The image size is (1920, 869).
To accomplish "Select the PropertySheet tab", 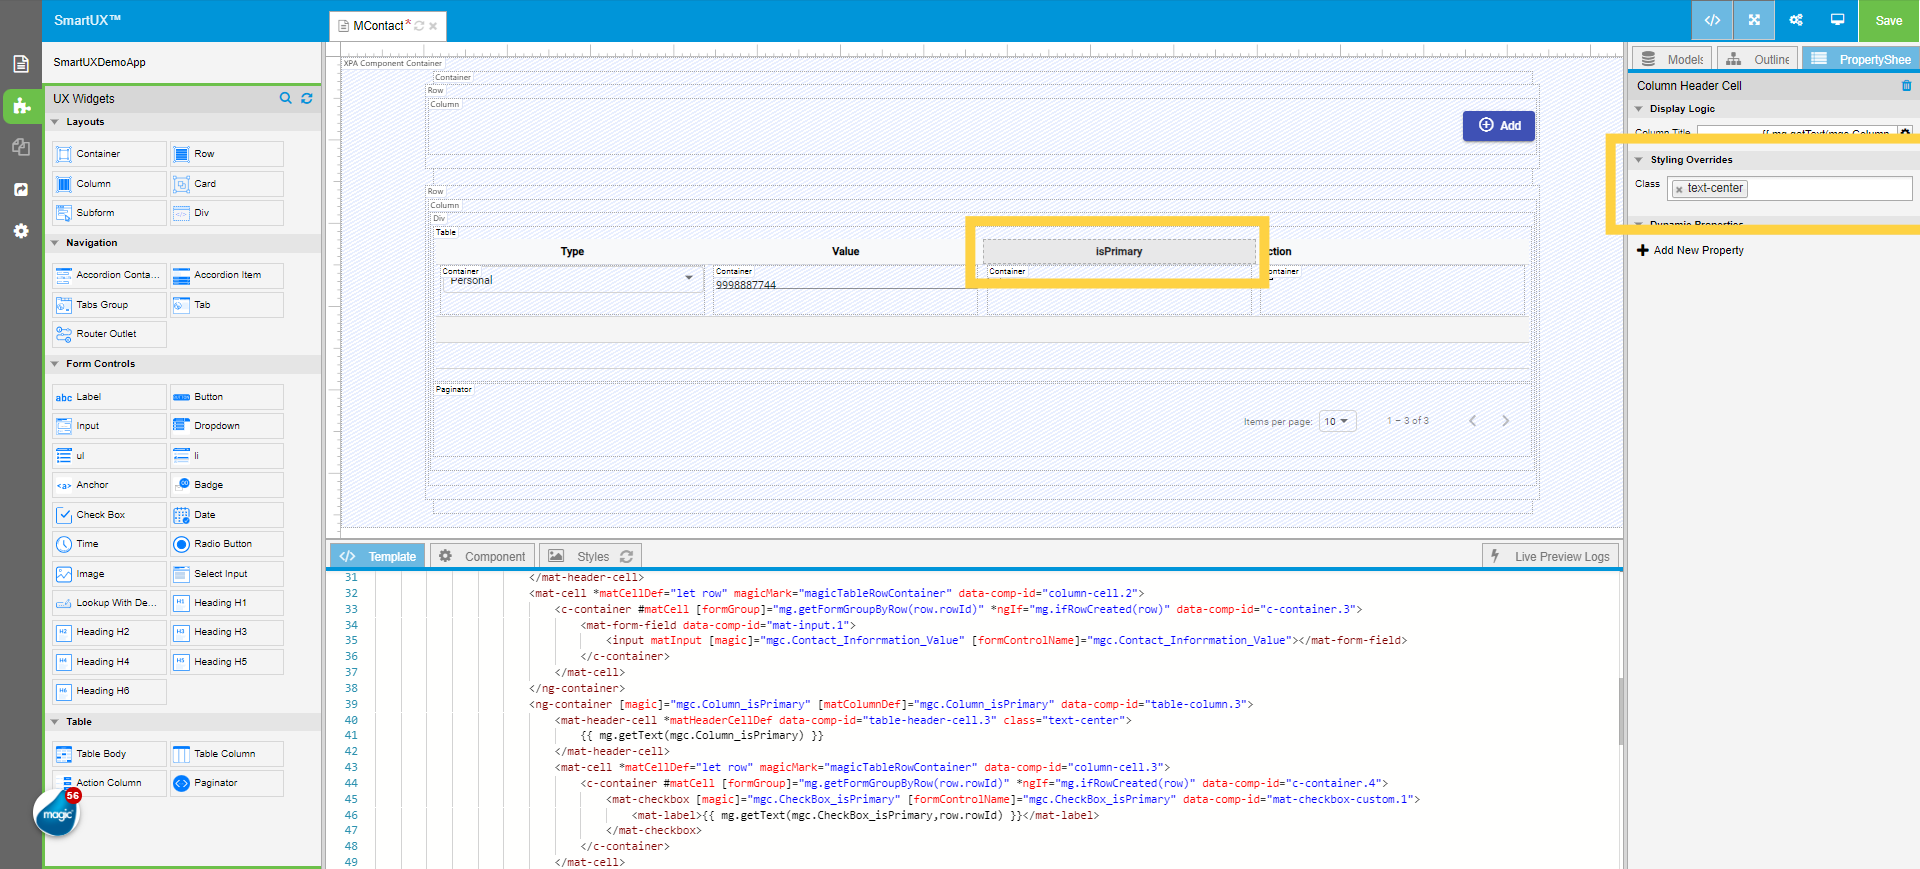I will pos(1861,59).
